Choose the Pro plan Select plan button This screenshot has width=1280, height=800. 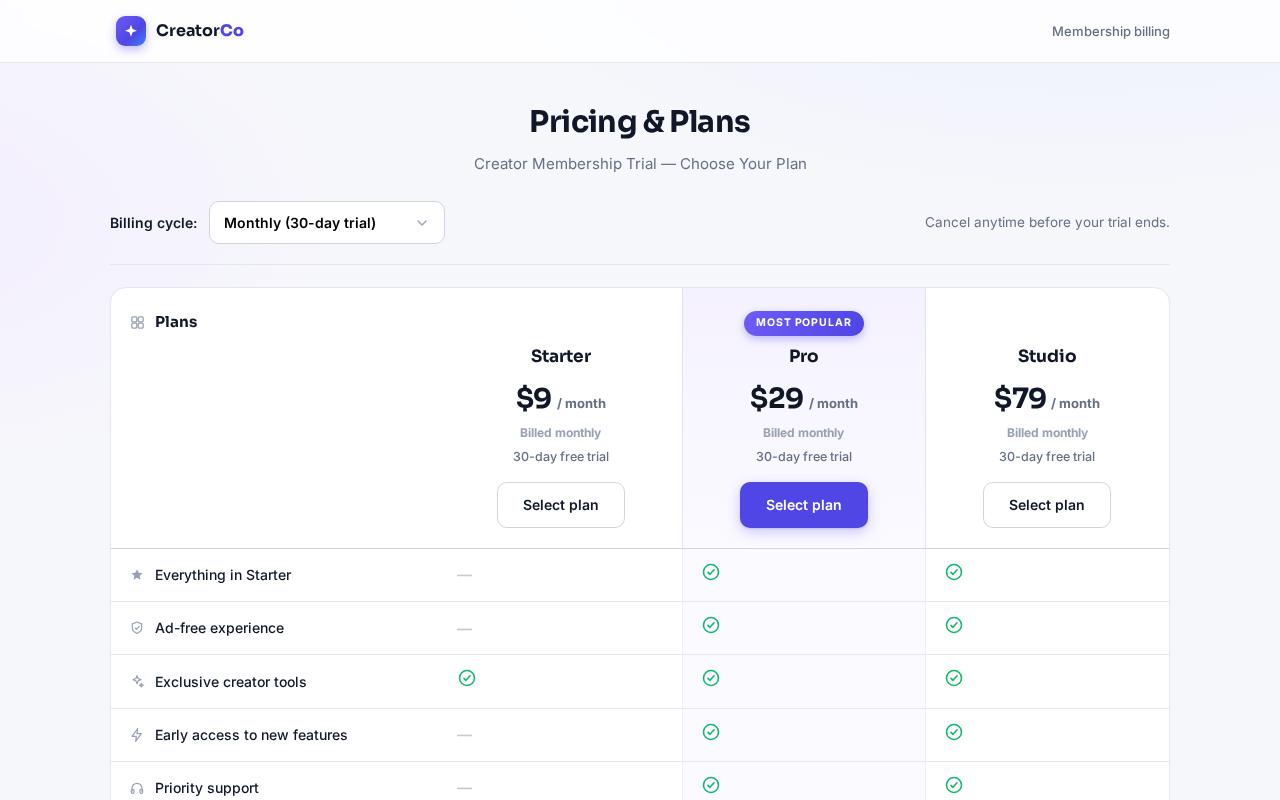[804, 505]
